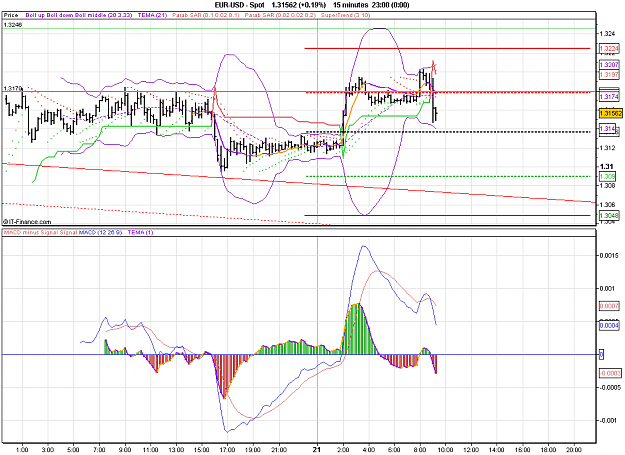Click the 17:00 time axis label
Screen dimensions: 625x455
pos(227,450)
